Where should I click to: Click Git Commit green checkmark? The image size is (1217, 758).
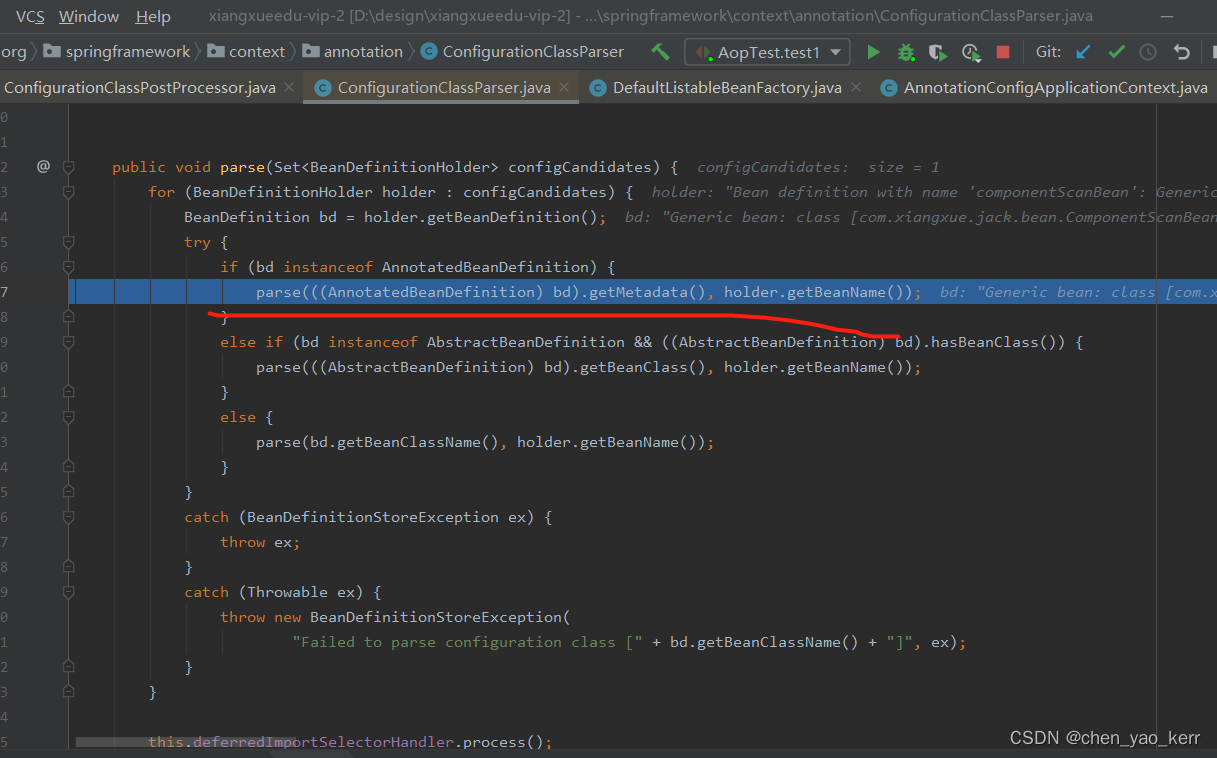(x=1116, y=52)
